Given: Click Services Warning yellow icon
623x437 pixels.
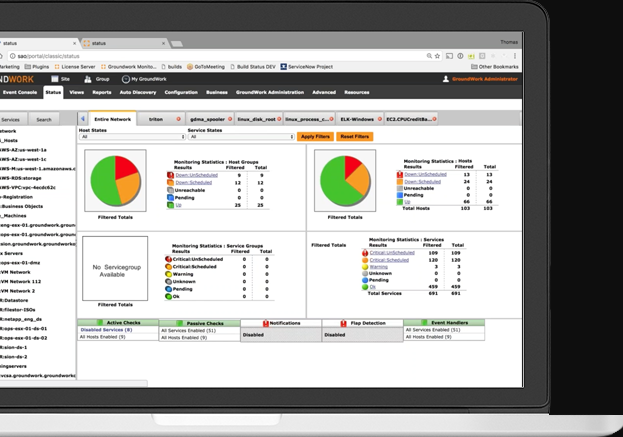Looking at the screenshot, I should pyautogui.click(x=365, y=267).
